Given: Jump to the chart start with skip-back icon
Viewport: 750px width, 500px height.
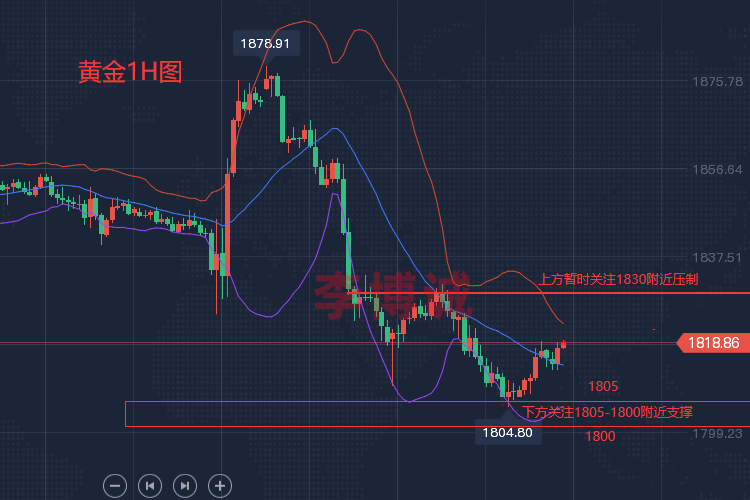Looking at the screenshot, I should point(150,486).
